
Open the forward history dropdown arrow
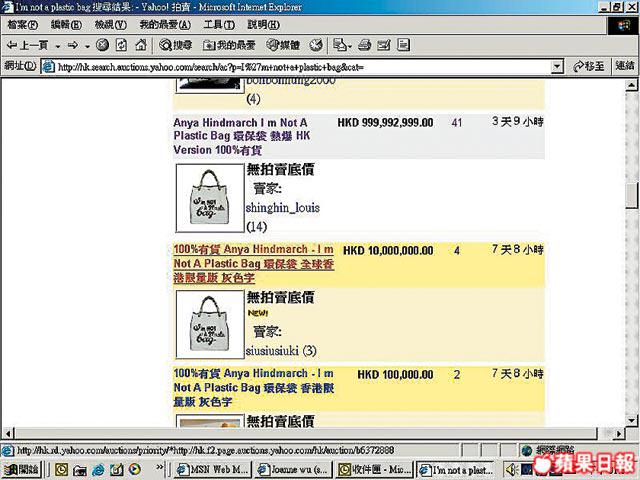pyautogui.click(x=87, y=46)
